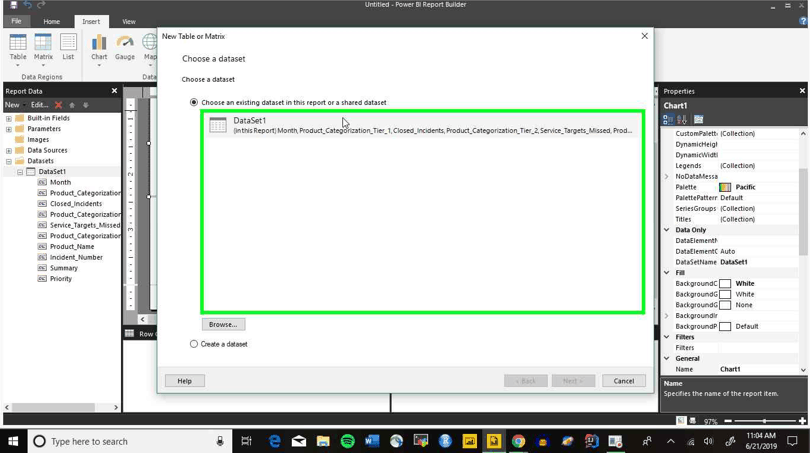Expand the Built-in Fields folder
Image resolution: width=810 pixels, height=454 pixels.
point(9,118)
